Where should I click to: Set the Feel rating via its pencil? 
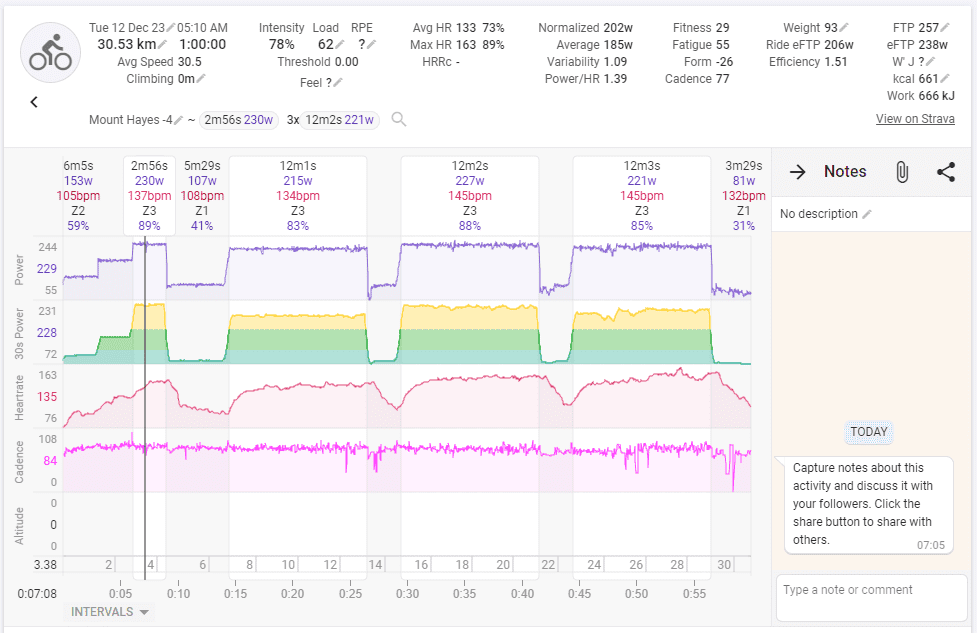coord(337,83)
